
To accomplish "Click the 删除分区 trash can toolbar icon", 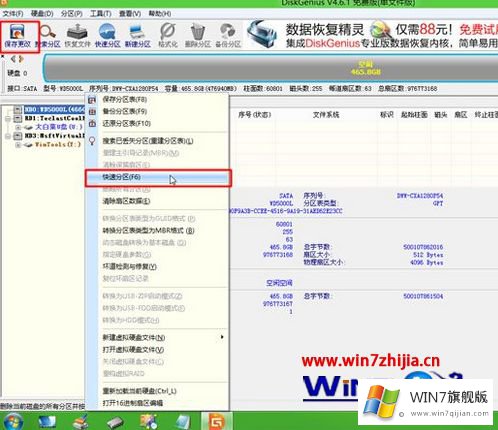I will point(198,36).
